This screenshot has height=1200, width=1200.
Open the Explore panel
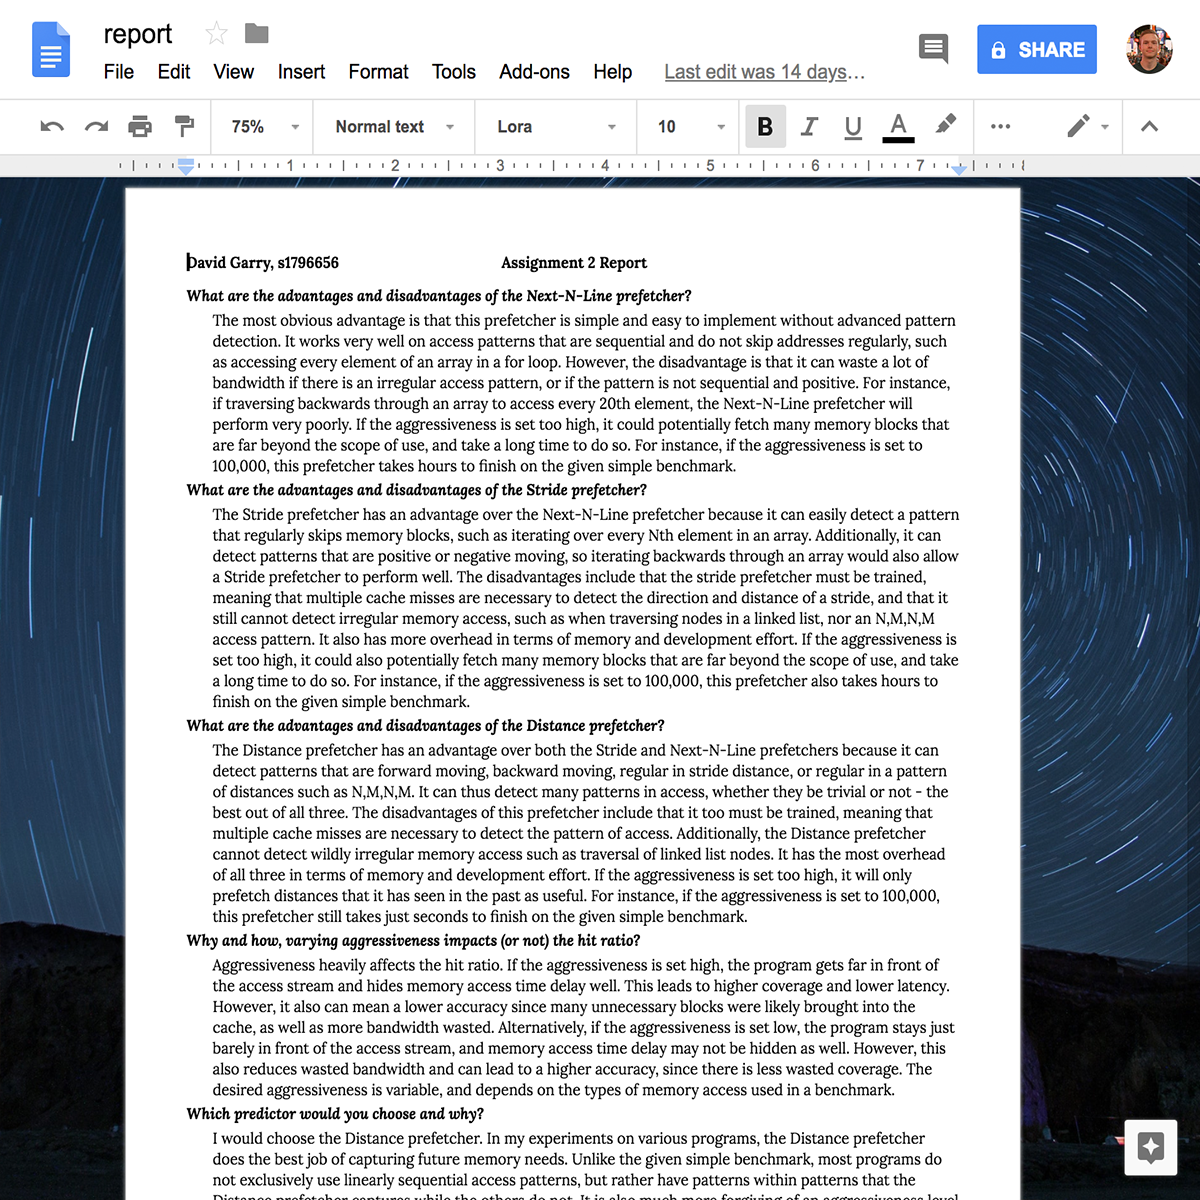point(1150,1148)
